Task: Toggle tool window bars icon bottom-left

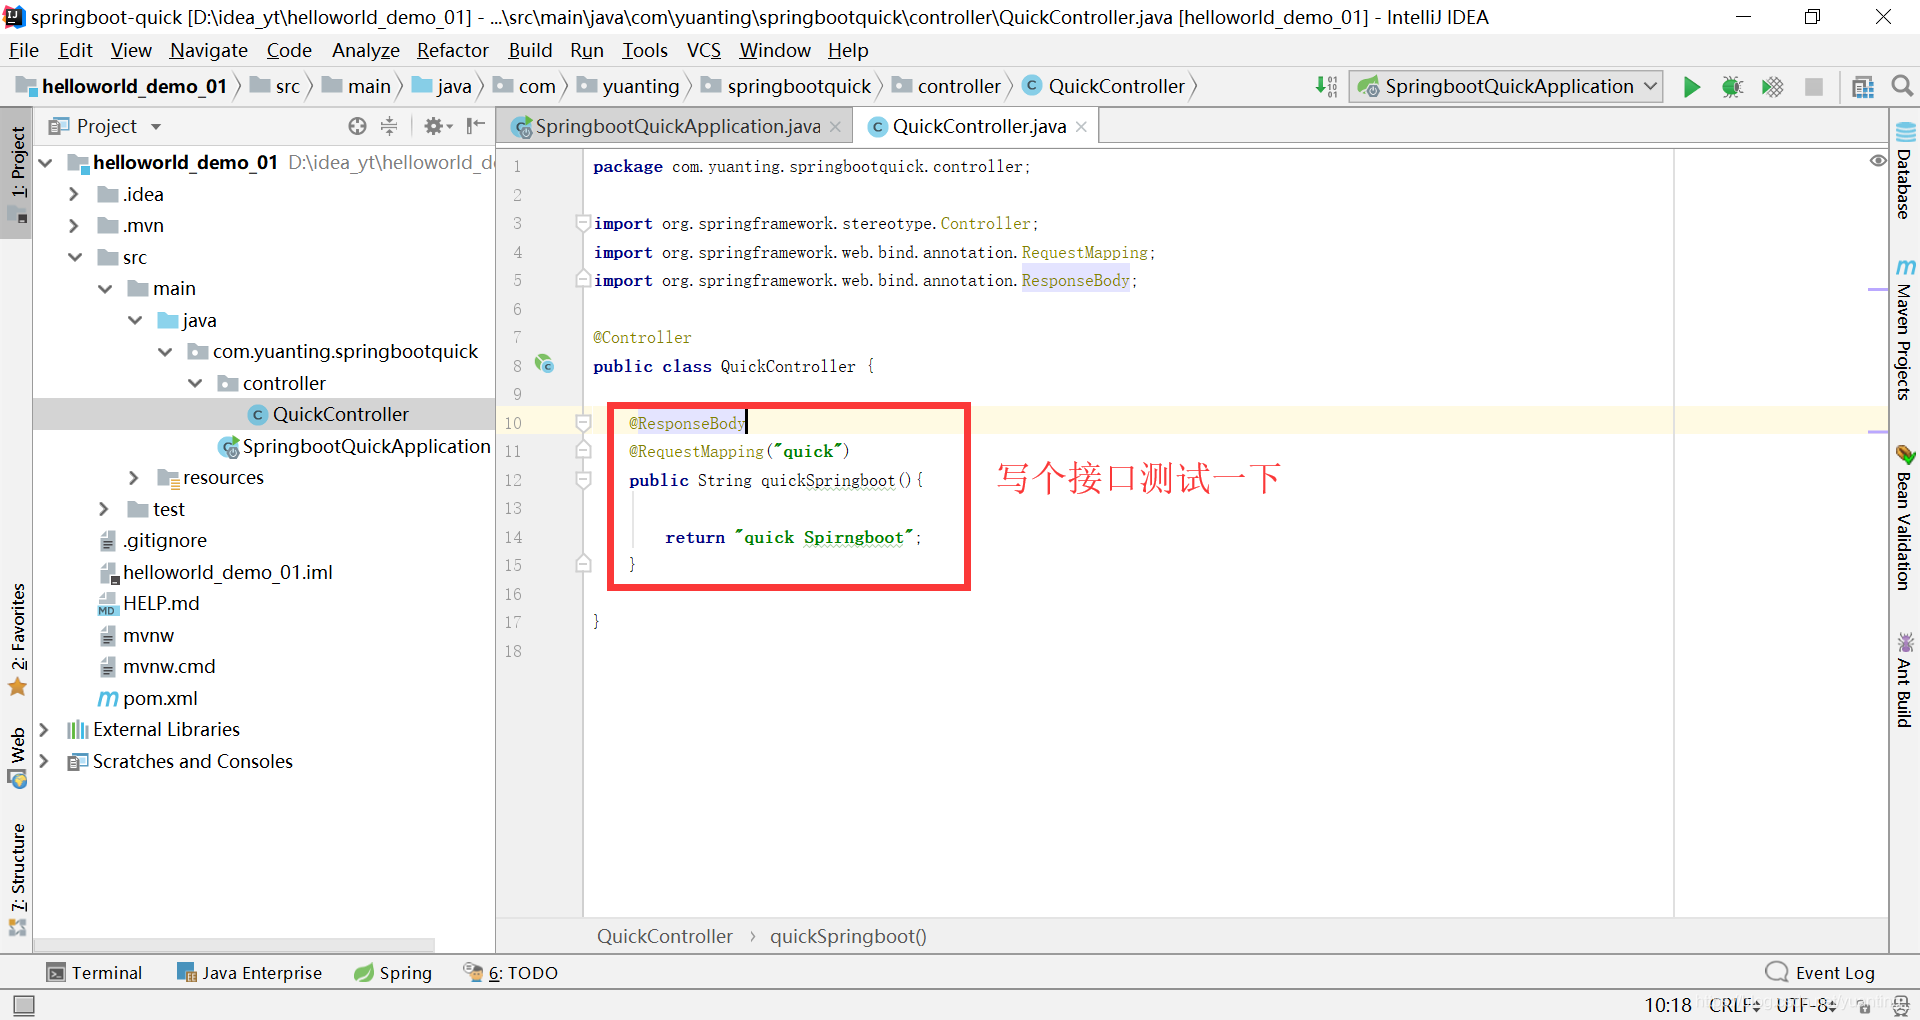Action: coord(24,1005)
